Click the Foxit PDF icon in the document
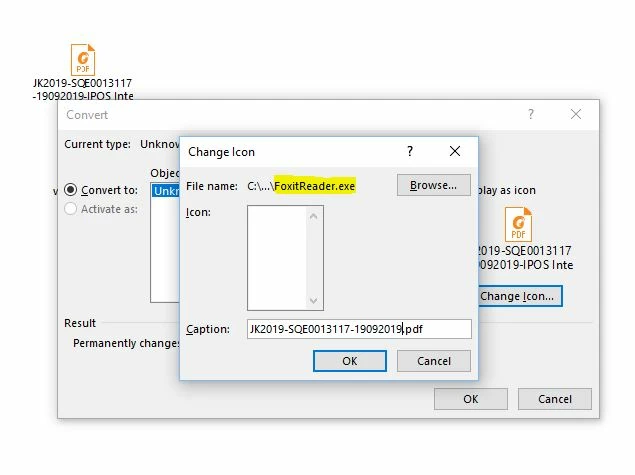The height and width of the screenshot is (475, 635). click(x=83, y=60)
